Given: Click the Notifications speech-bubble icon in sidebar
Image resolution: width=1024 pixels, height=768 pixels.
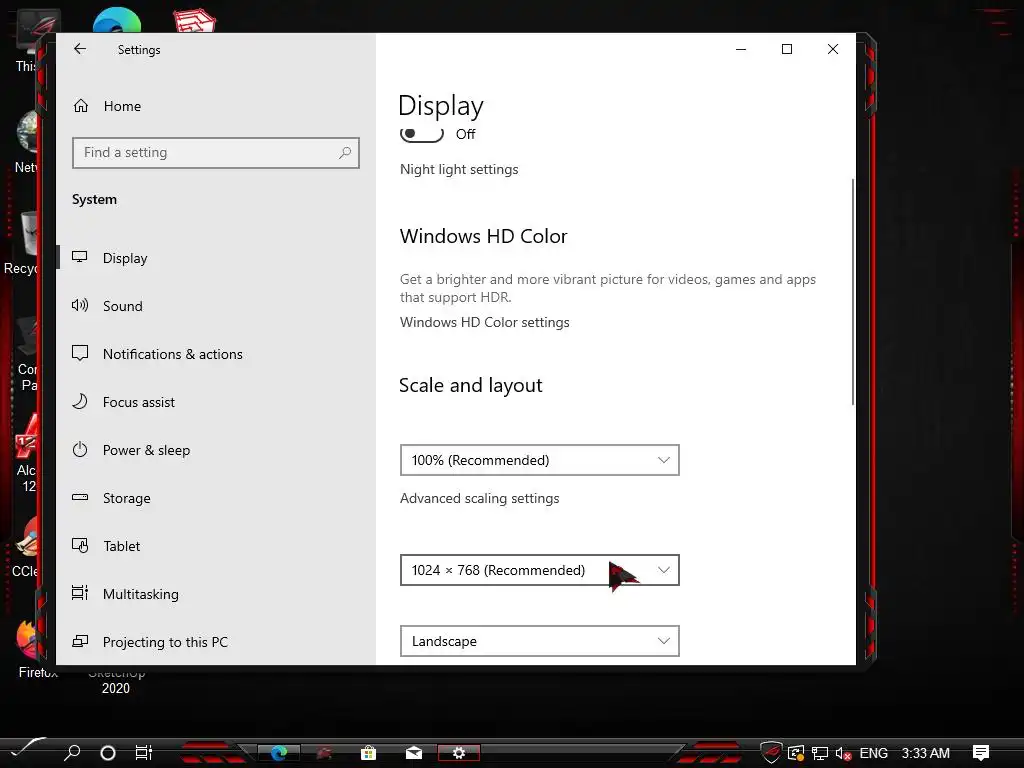Looking at the screenshot, I should [x=80, y=353].
